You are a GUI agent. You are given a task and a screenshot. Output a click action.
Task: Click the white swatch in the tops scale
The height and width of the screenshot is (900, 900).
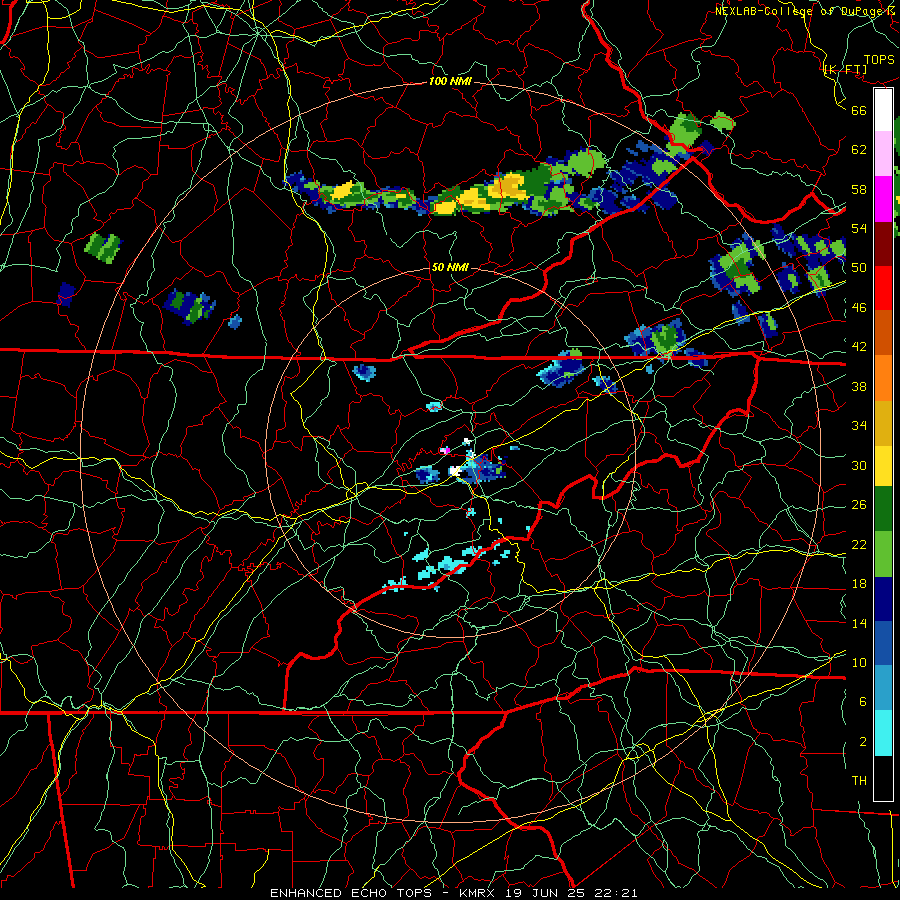(x=883, y=110)
